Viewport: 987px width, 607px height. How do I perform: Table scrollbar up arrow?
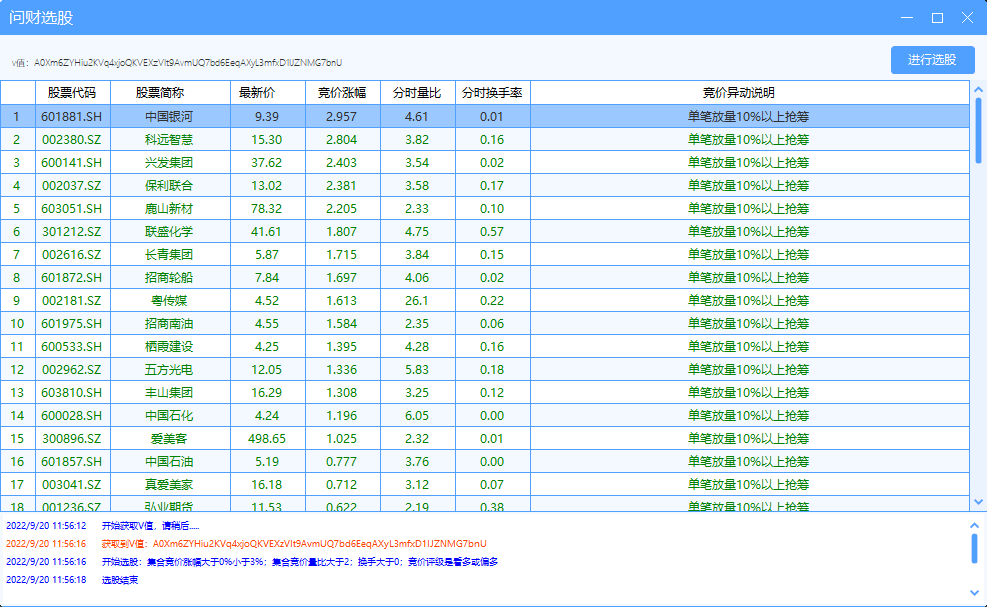coord(978,89)
